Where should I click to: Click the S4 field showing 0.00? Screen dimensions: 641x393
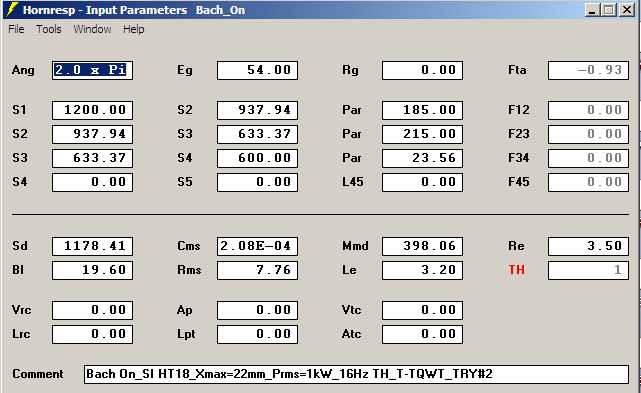point(92,182)
